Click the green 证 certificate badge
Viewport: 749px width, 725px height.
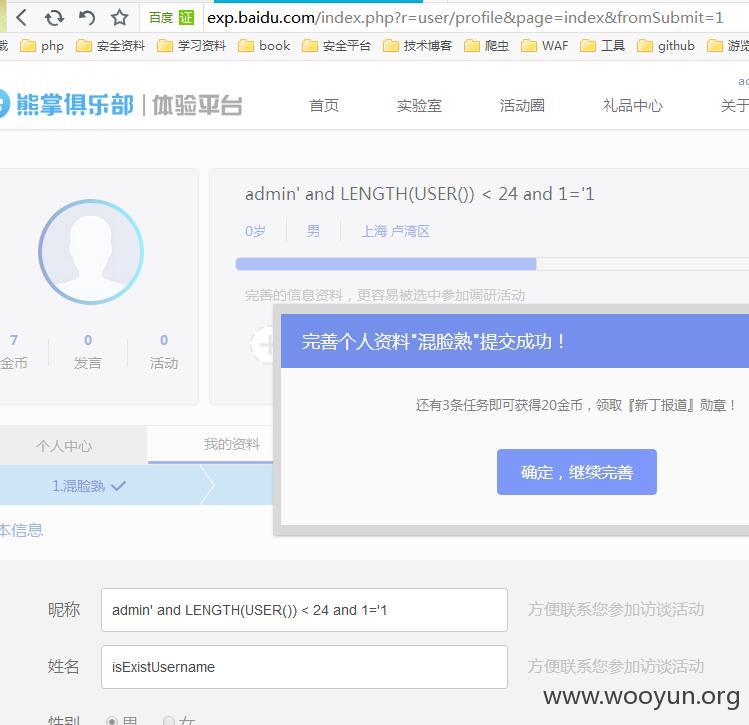coord(186,18)
